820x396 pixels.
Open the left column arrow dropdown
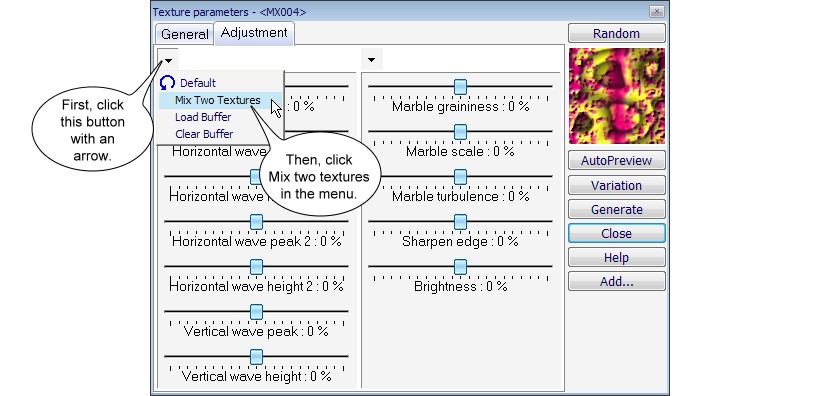coord(168,60)
